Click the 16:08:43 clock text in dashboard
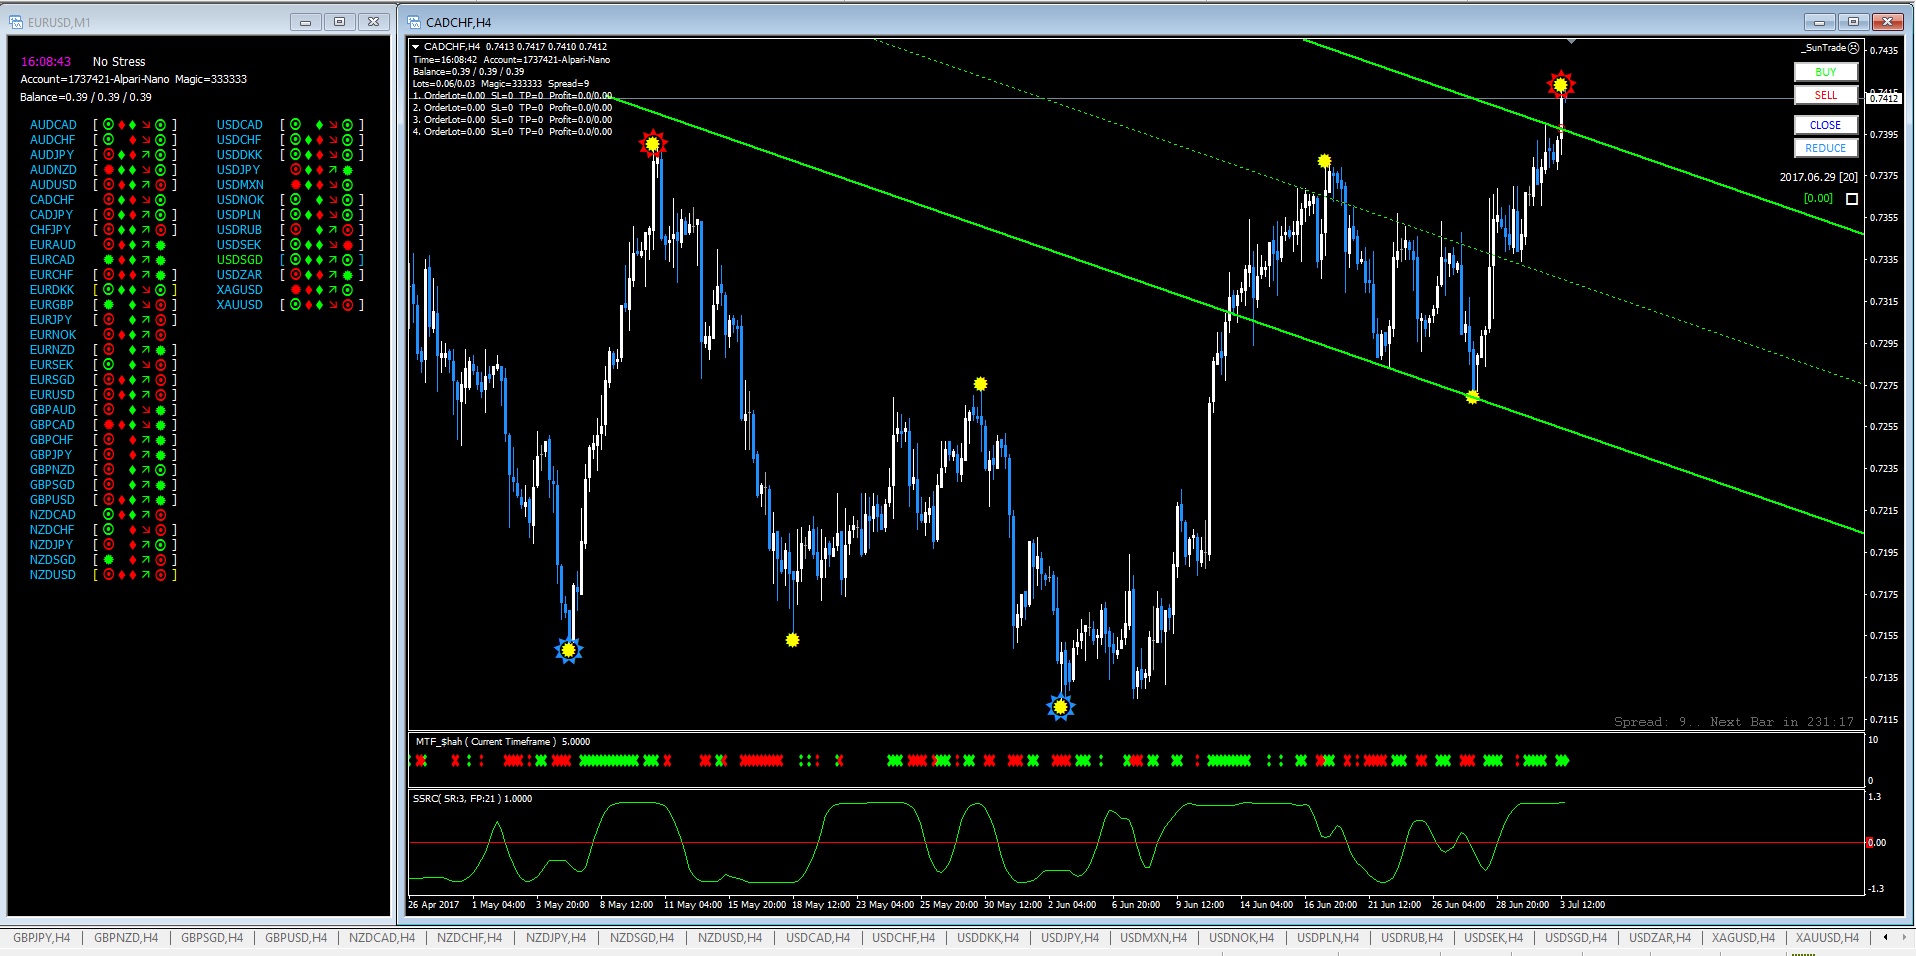Viewport: 1916px width, 956px height. click(46, 62)
